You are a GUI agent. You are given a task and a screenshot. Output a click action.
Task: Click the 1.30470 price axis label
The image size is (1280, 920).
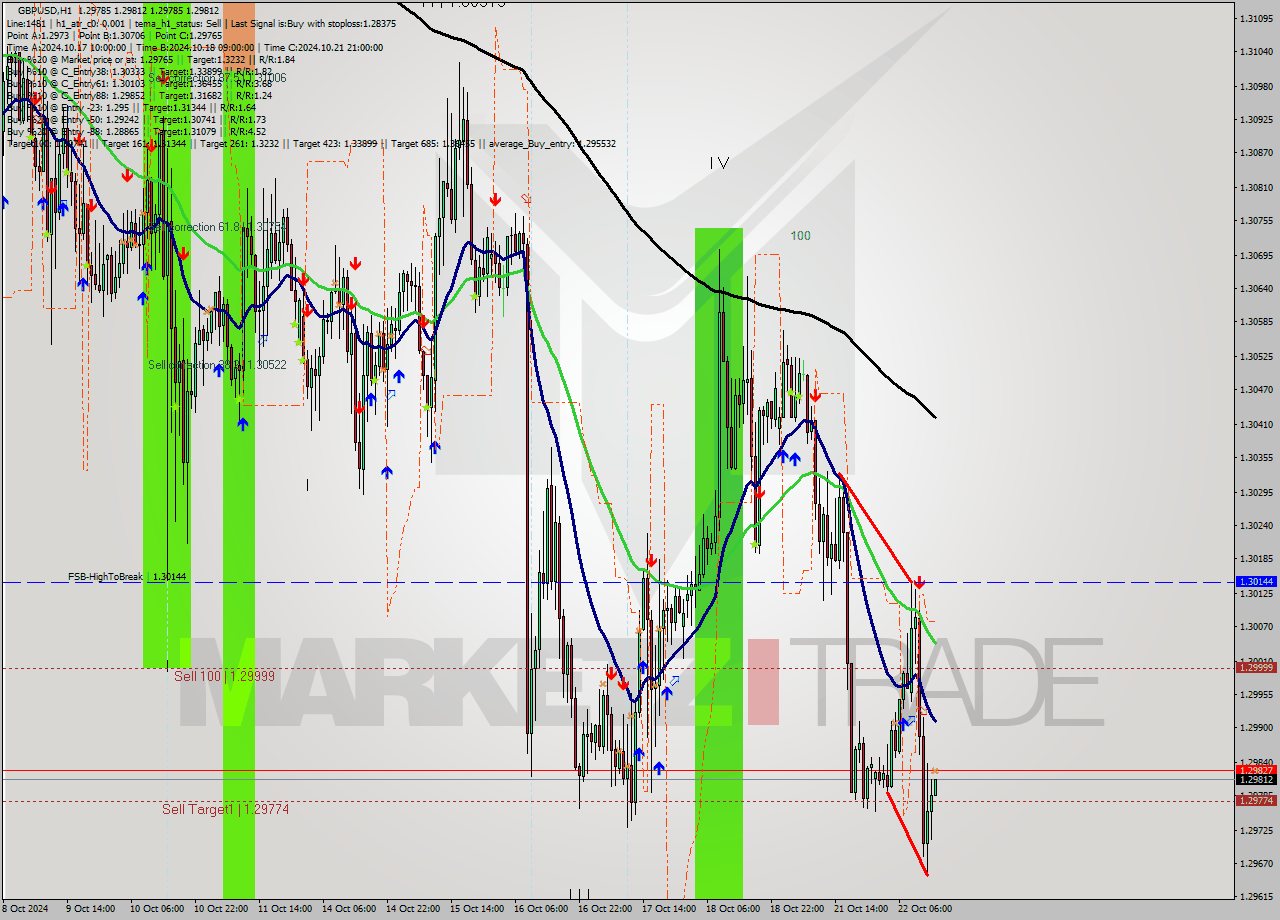[x=1255, y=390]
